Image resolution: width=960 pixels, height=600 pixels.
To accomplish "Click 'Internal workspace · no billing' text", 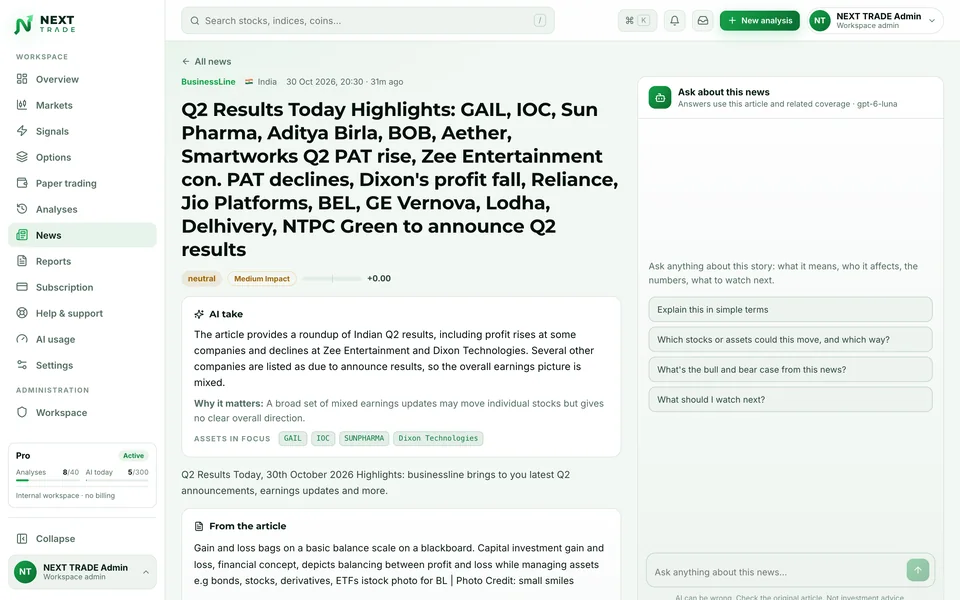I will [66, 496].
